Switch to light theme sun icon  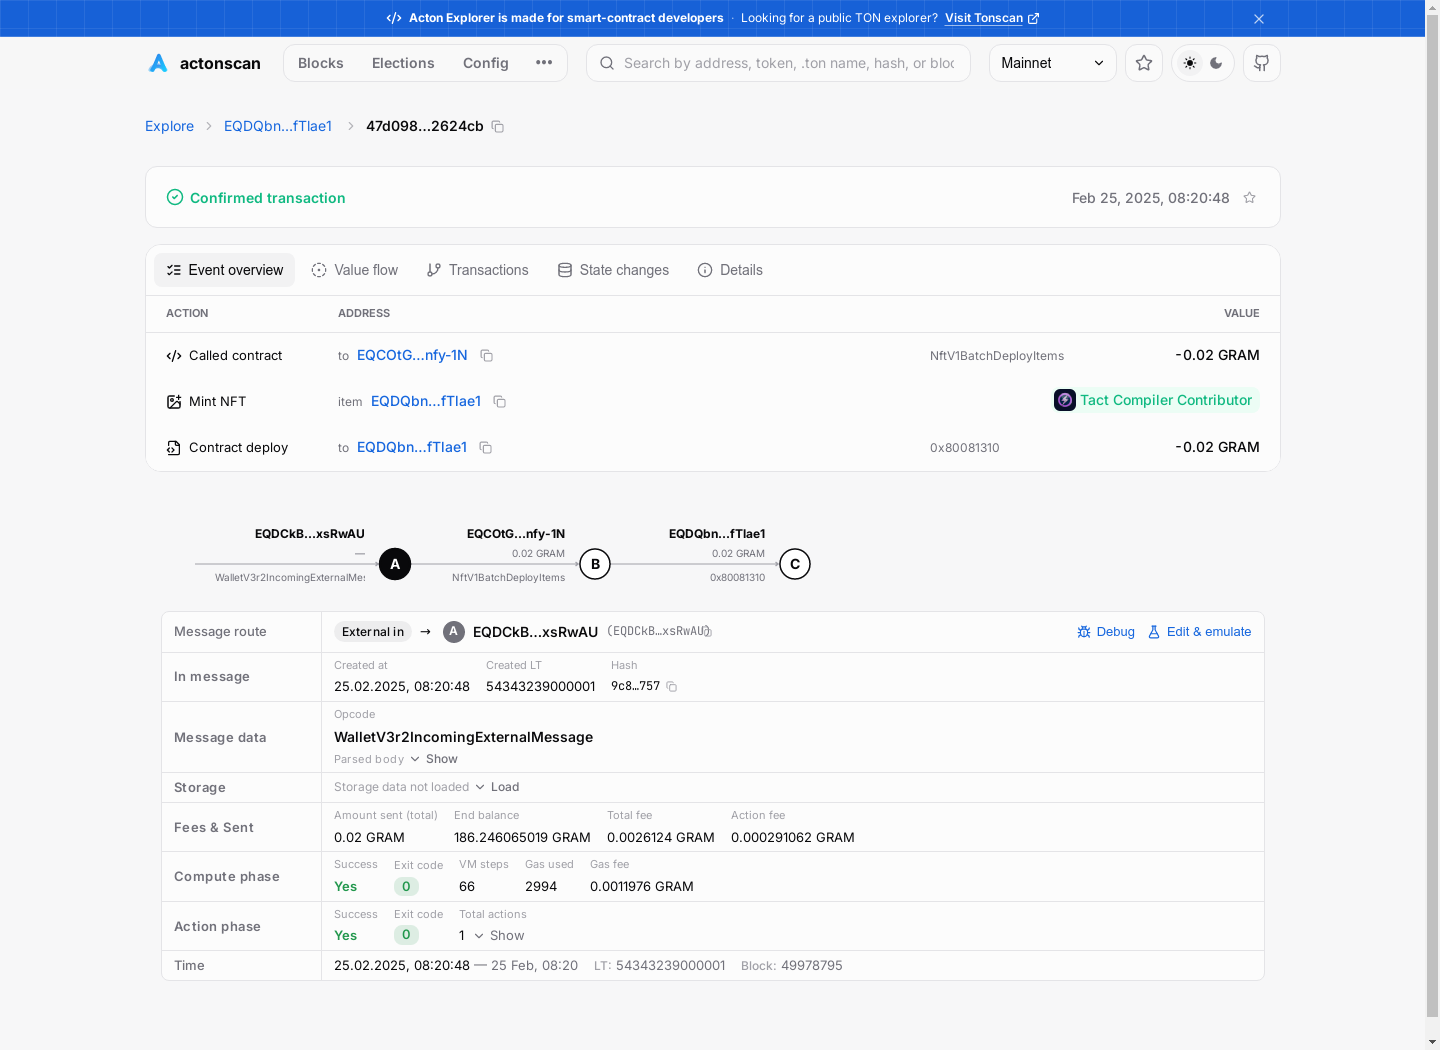pyautogui.click(x=1190, y=63)
